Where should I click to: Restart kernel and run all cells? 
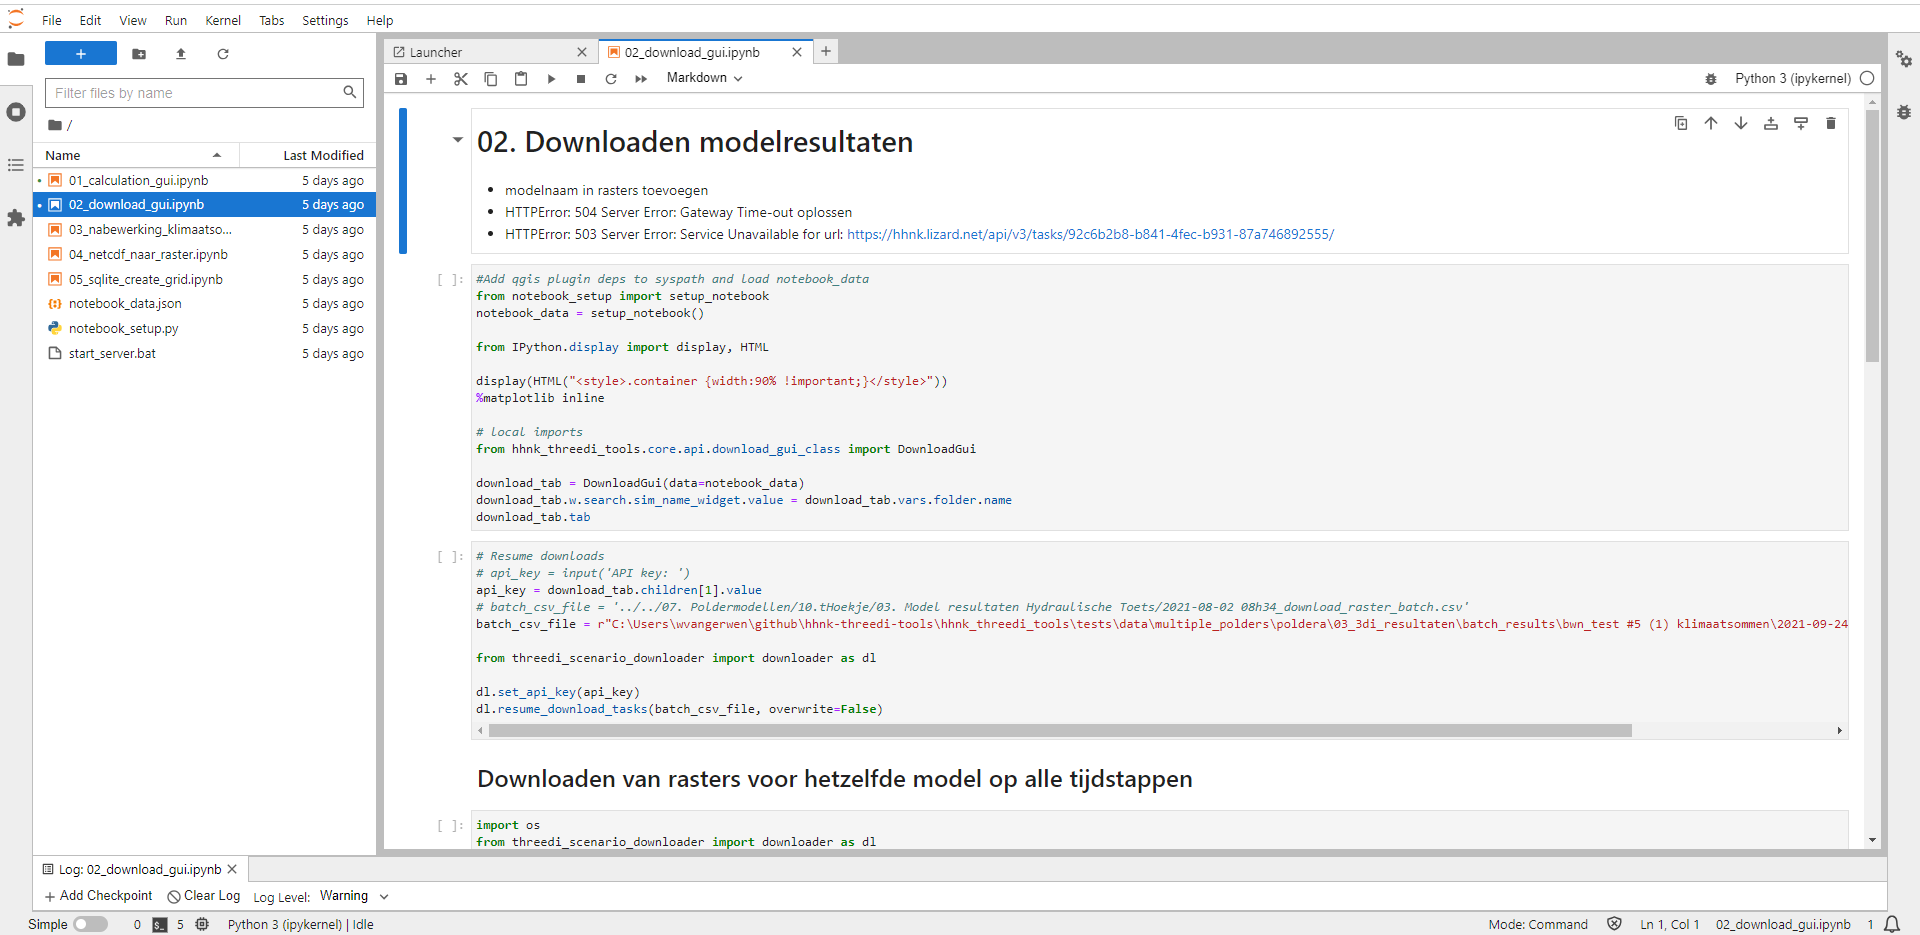click(x=641, y=79)
